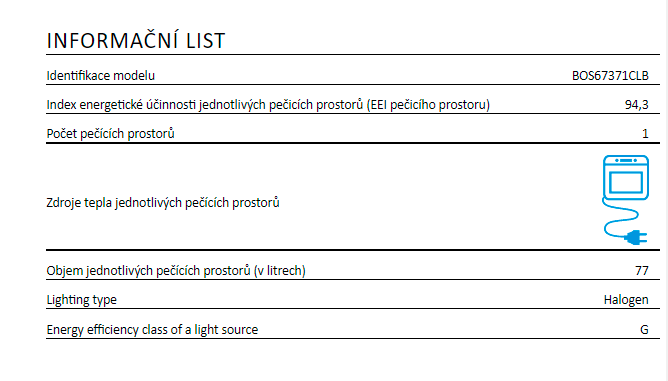Click the volume value 77
Viewport: 668px width, 381px height.
tap(642, 271)
